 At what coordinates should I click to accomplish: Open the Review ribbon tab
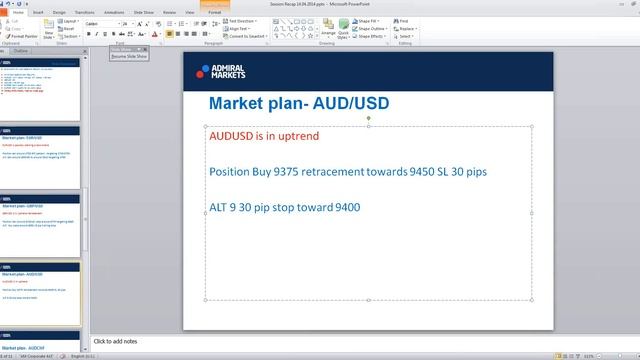tap(169, 13)
